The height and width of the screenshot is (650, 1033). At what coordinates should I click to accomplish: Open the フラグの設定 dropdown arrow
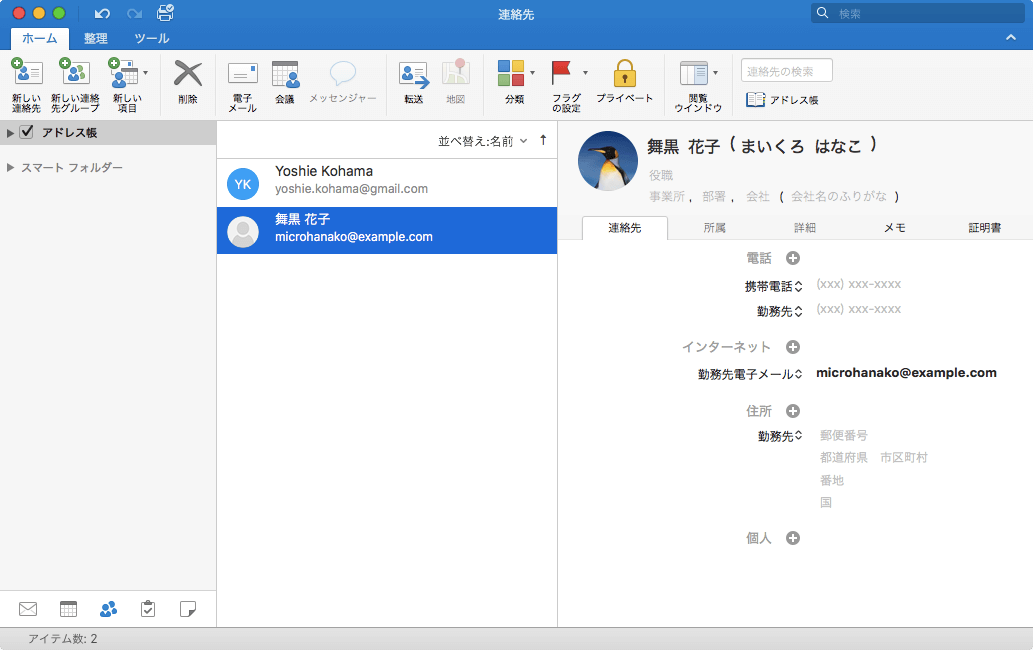(585, 72)
